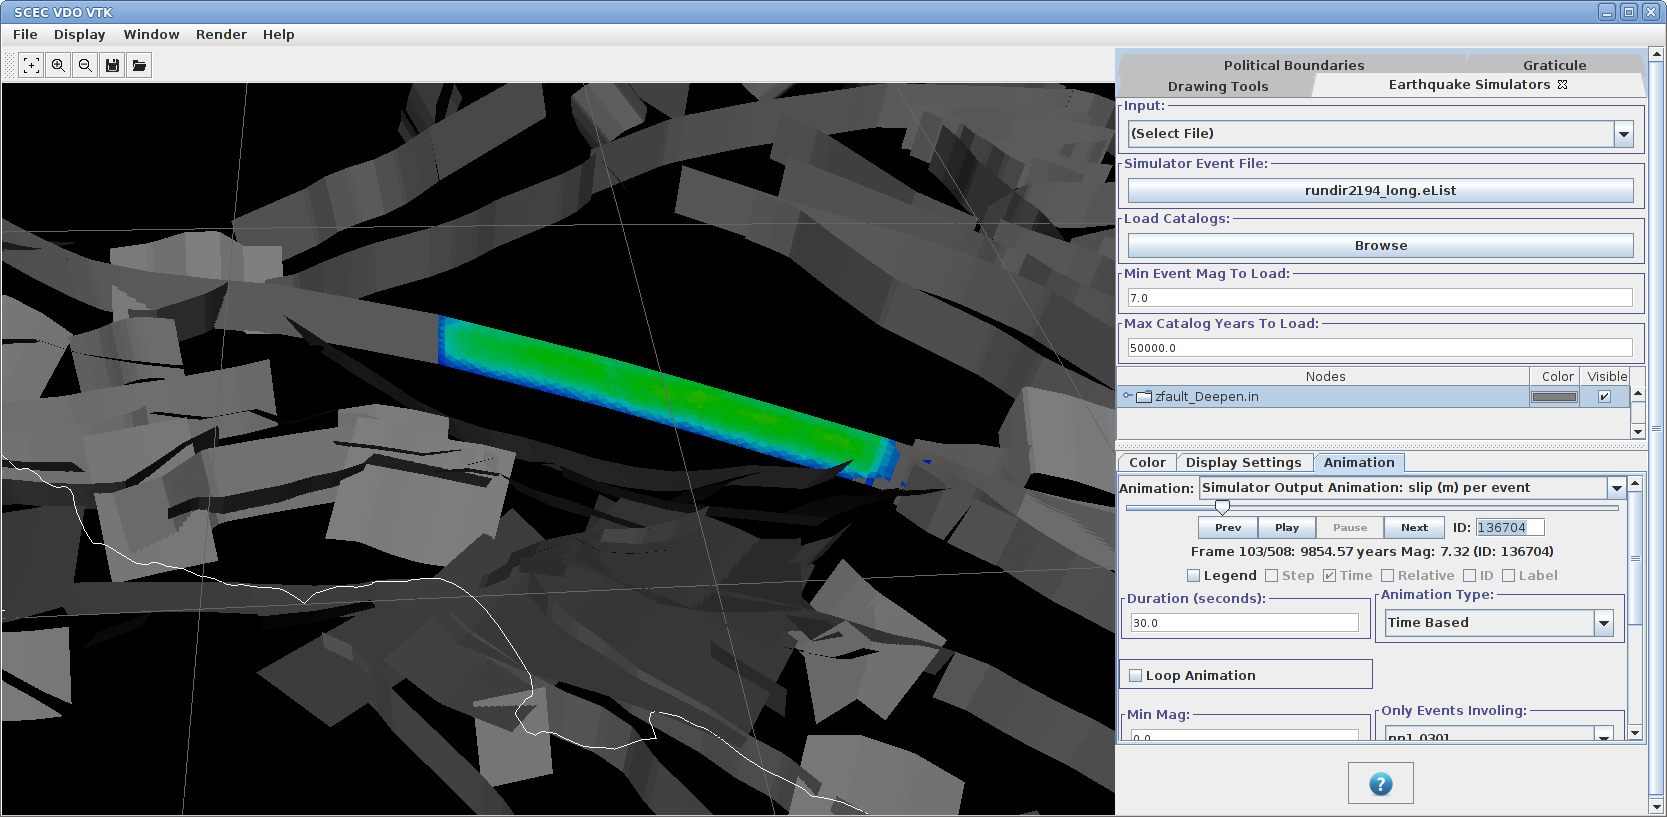Open help with the blue question mark icon
Viewport: 1667px width, 817px height.
pyautogui.click(x=1380, y=784)
